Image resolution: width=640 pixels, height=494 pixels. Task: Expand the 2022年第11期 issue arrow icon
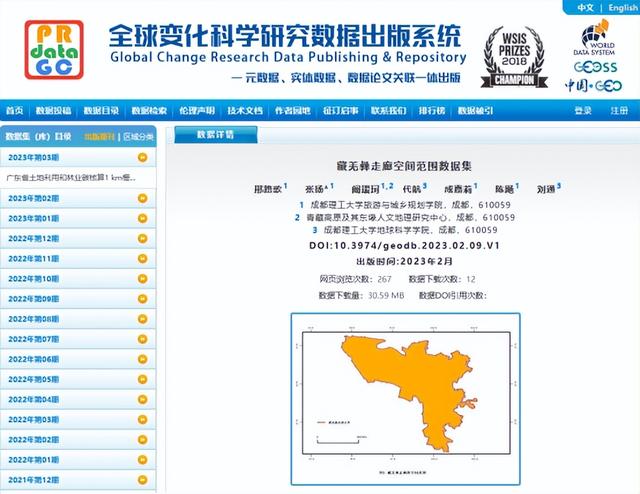[142, 258]
